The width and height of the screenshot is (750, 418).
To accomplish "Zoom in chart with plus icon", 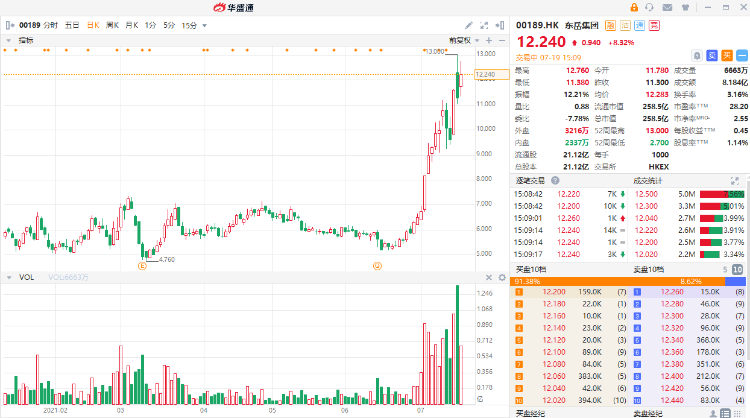I will pos(489,41).
